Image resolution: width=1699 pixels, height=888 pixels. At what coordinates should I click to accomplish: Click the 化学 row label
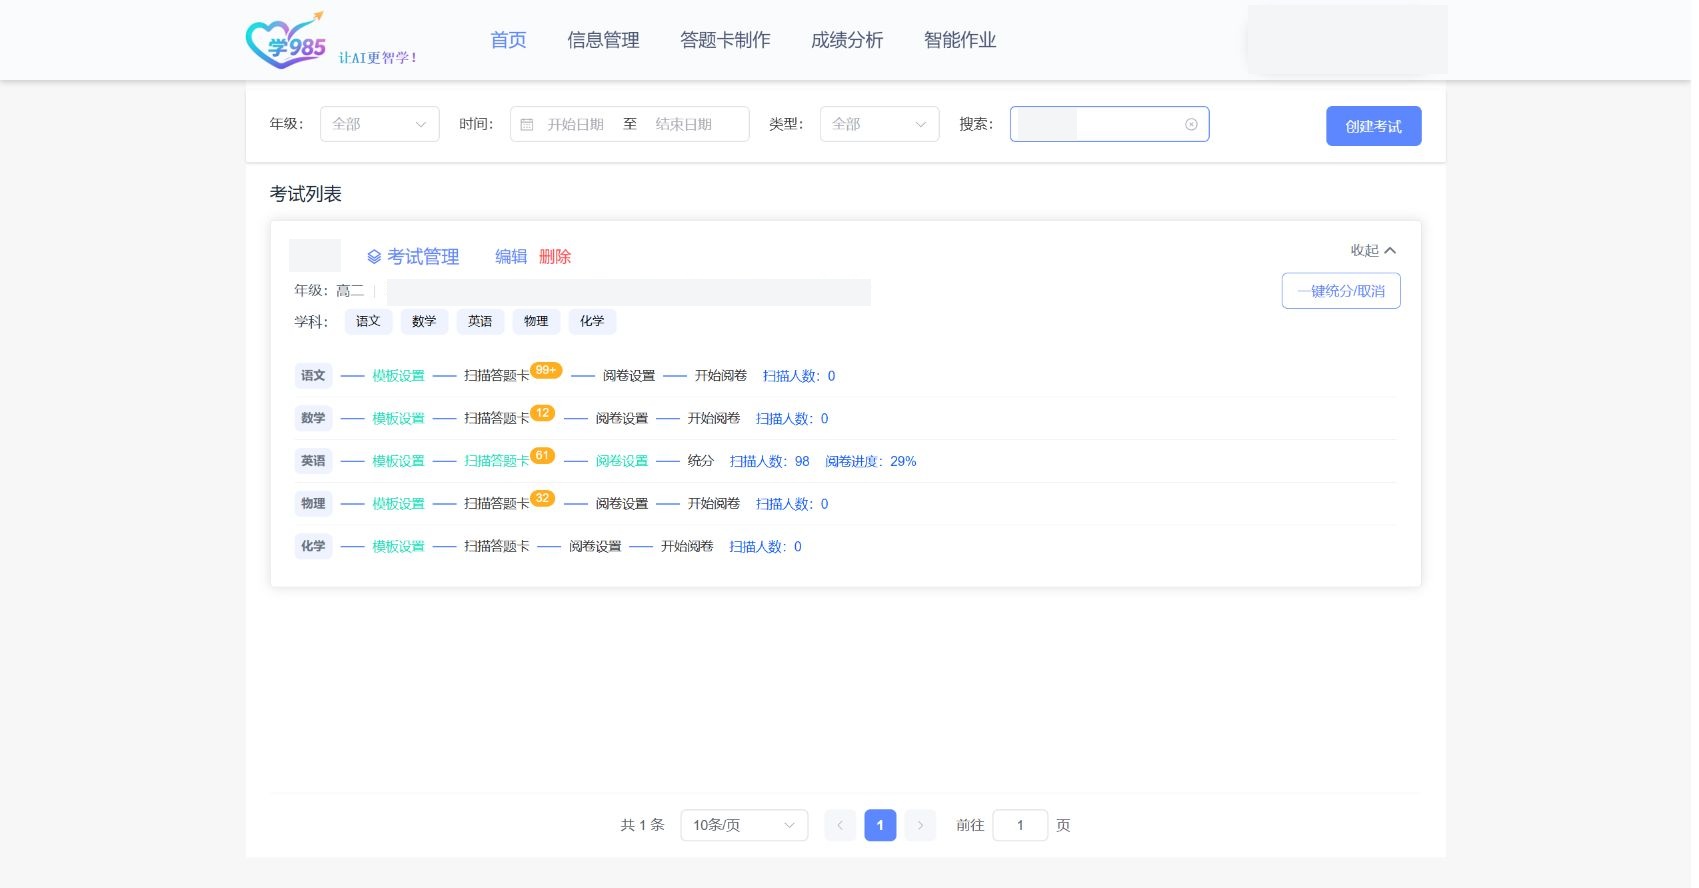point(313,546)
